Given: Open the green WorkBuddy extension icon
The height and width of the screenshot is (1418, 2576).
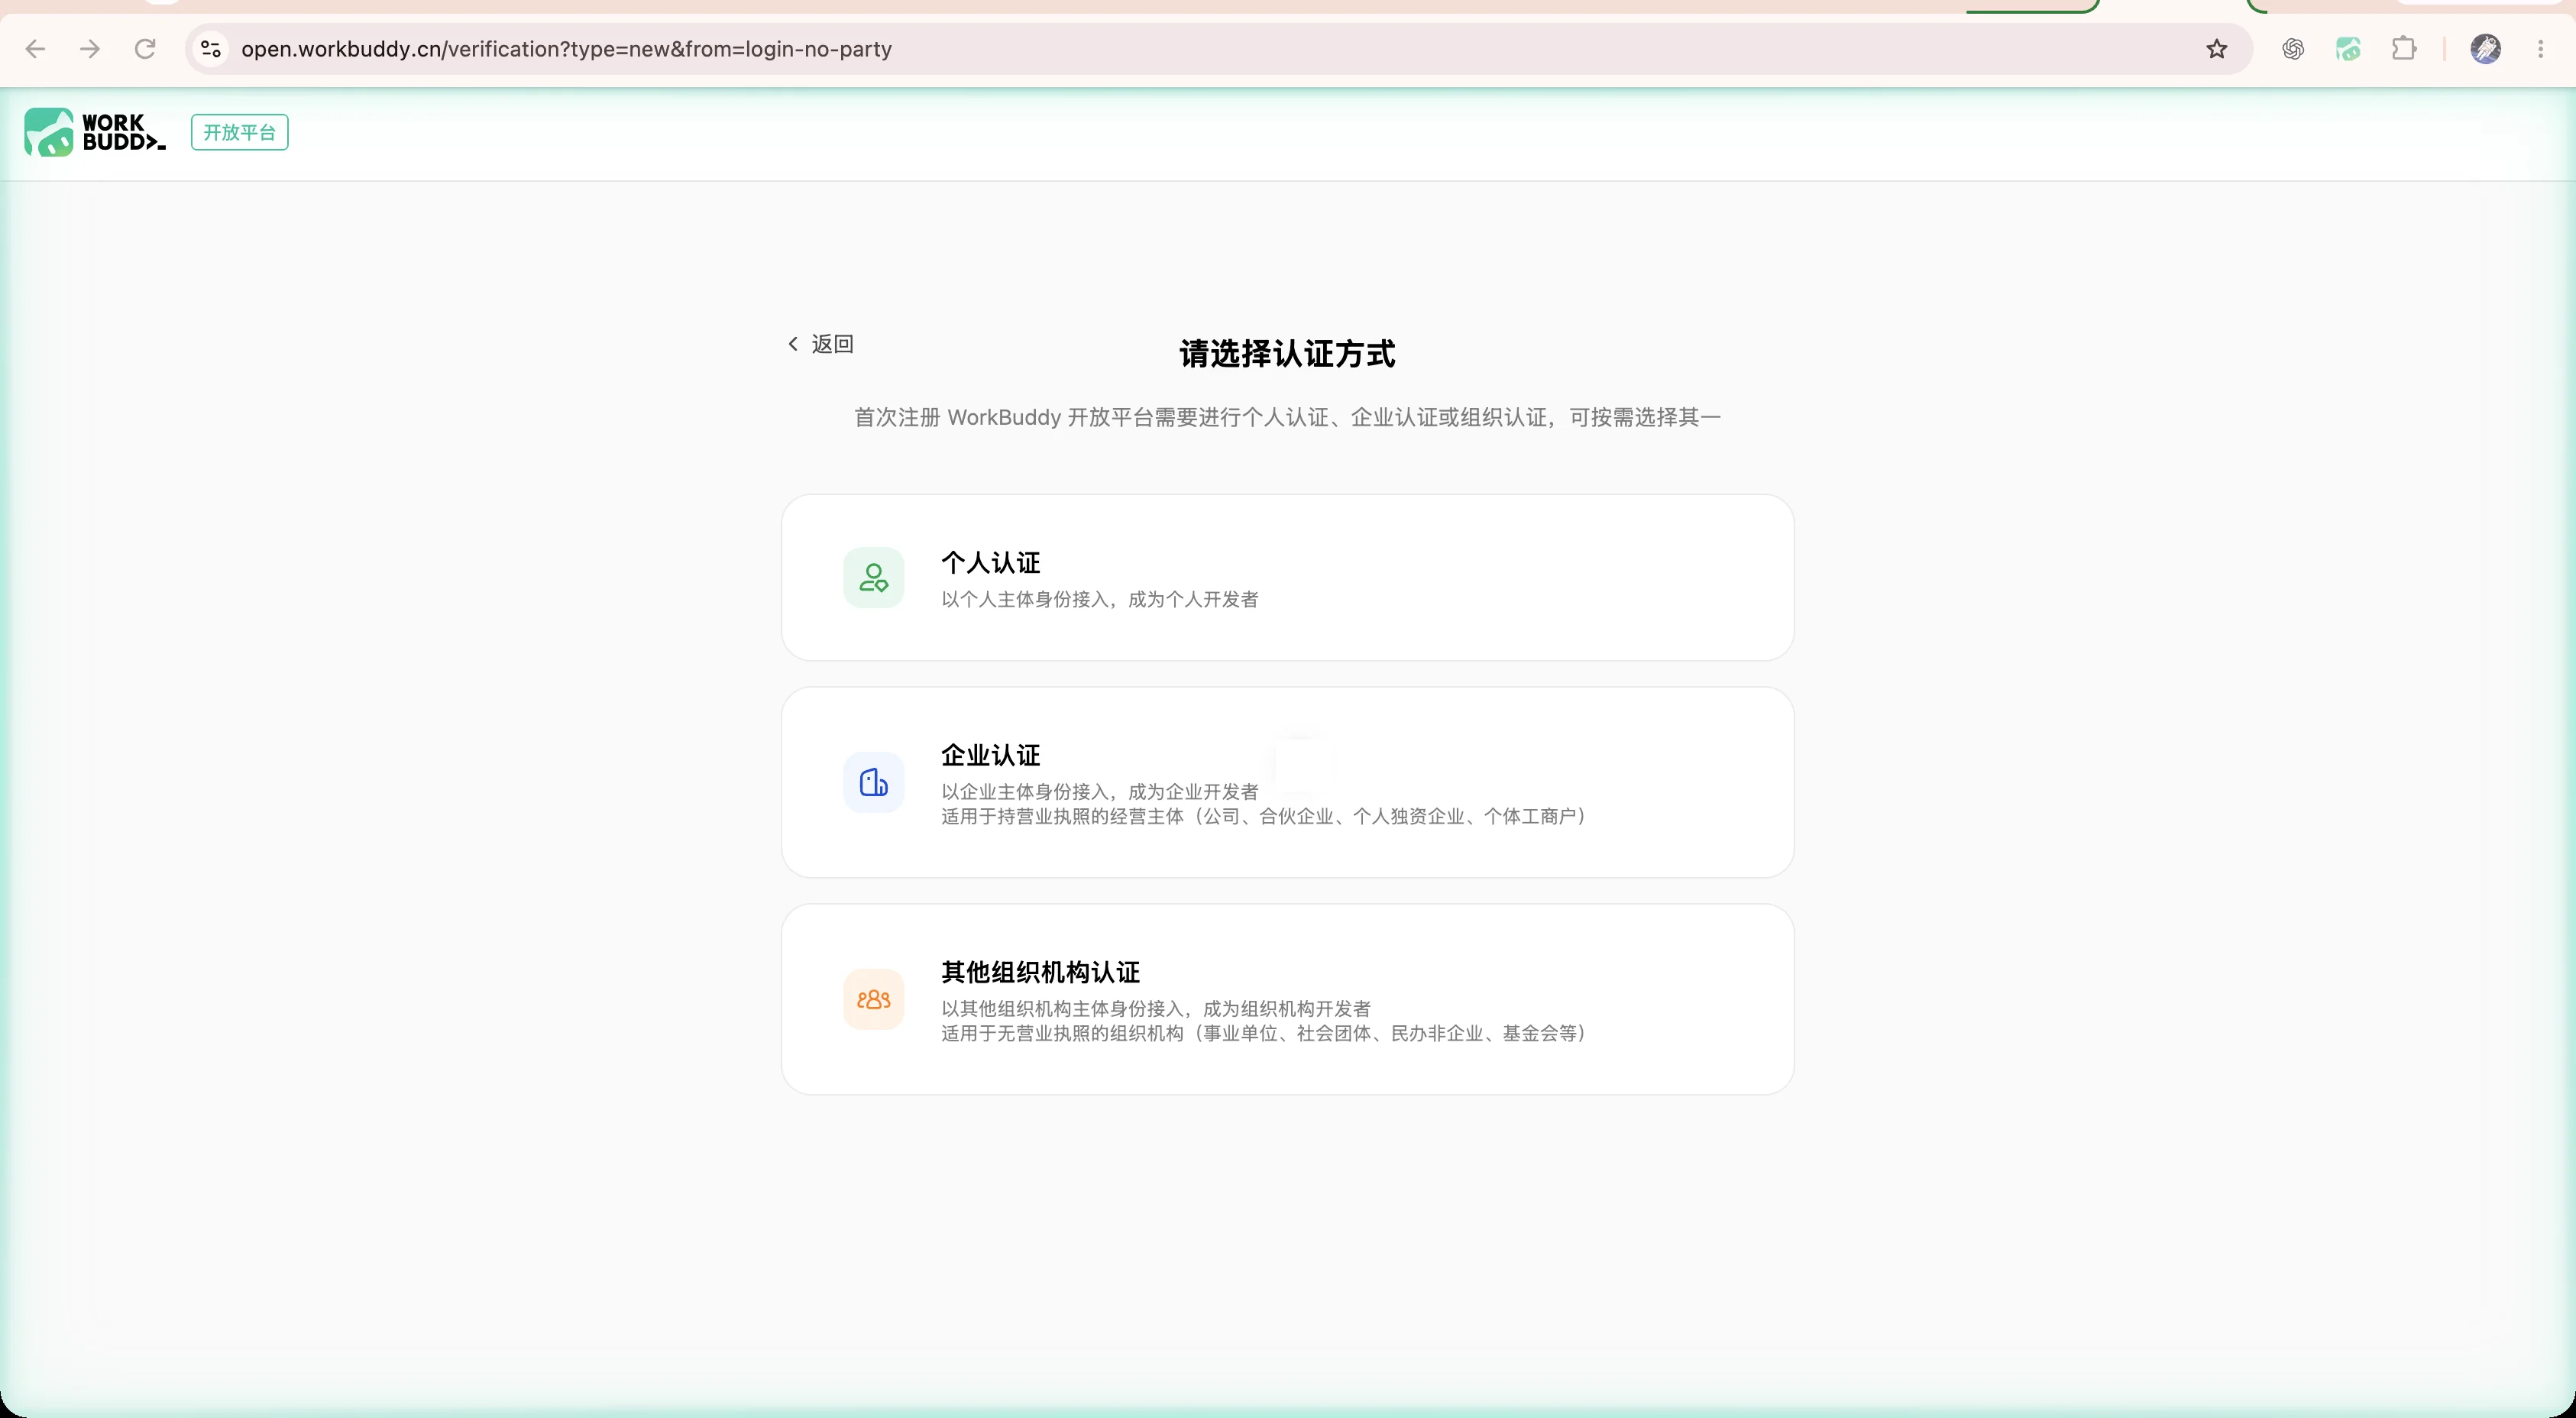Looking at the screenshot, I should (x=2348, y=49).
